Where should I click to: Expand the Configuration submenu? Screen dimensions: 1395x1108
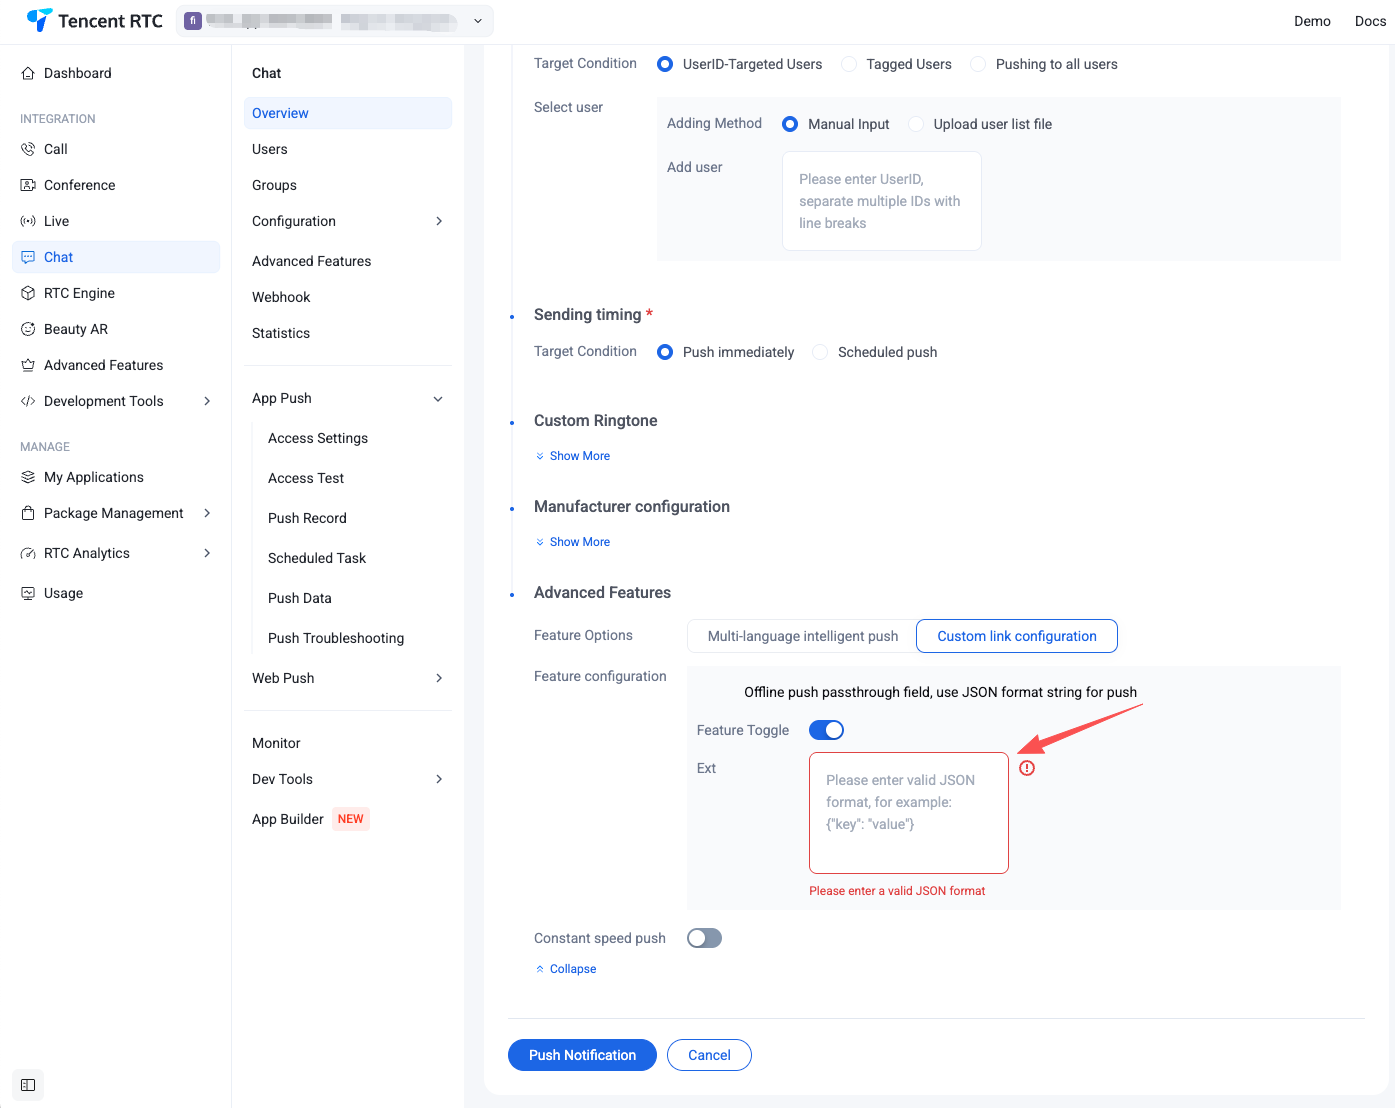click(x=439, y=221)
